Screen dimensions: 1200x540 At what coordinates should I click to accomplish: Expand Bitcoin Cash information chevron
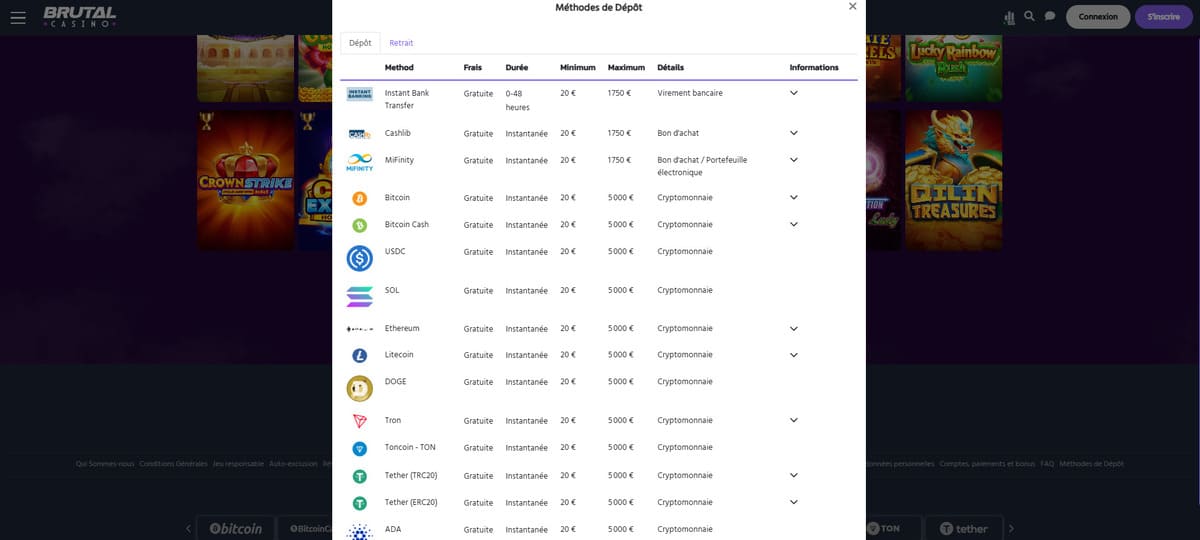tap(794, 225)
